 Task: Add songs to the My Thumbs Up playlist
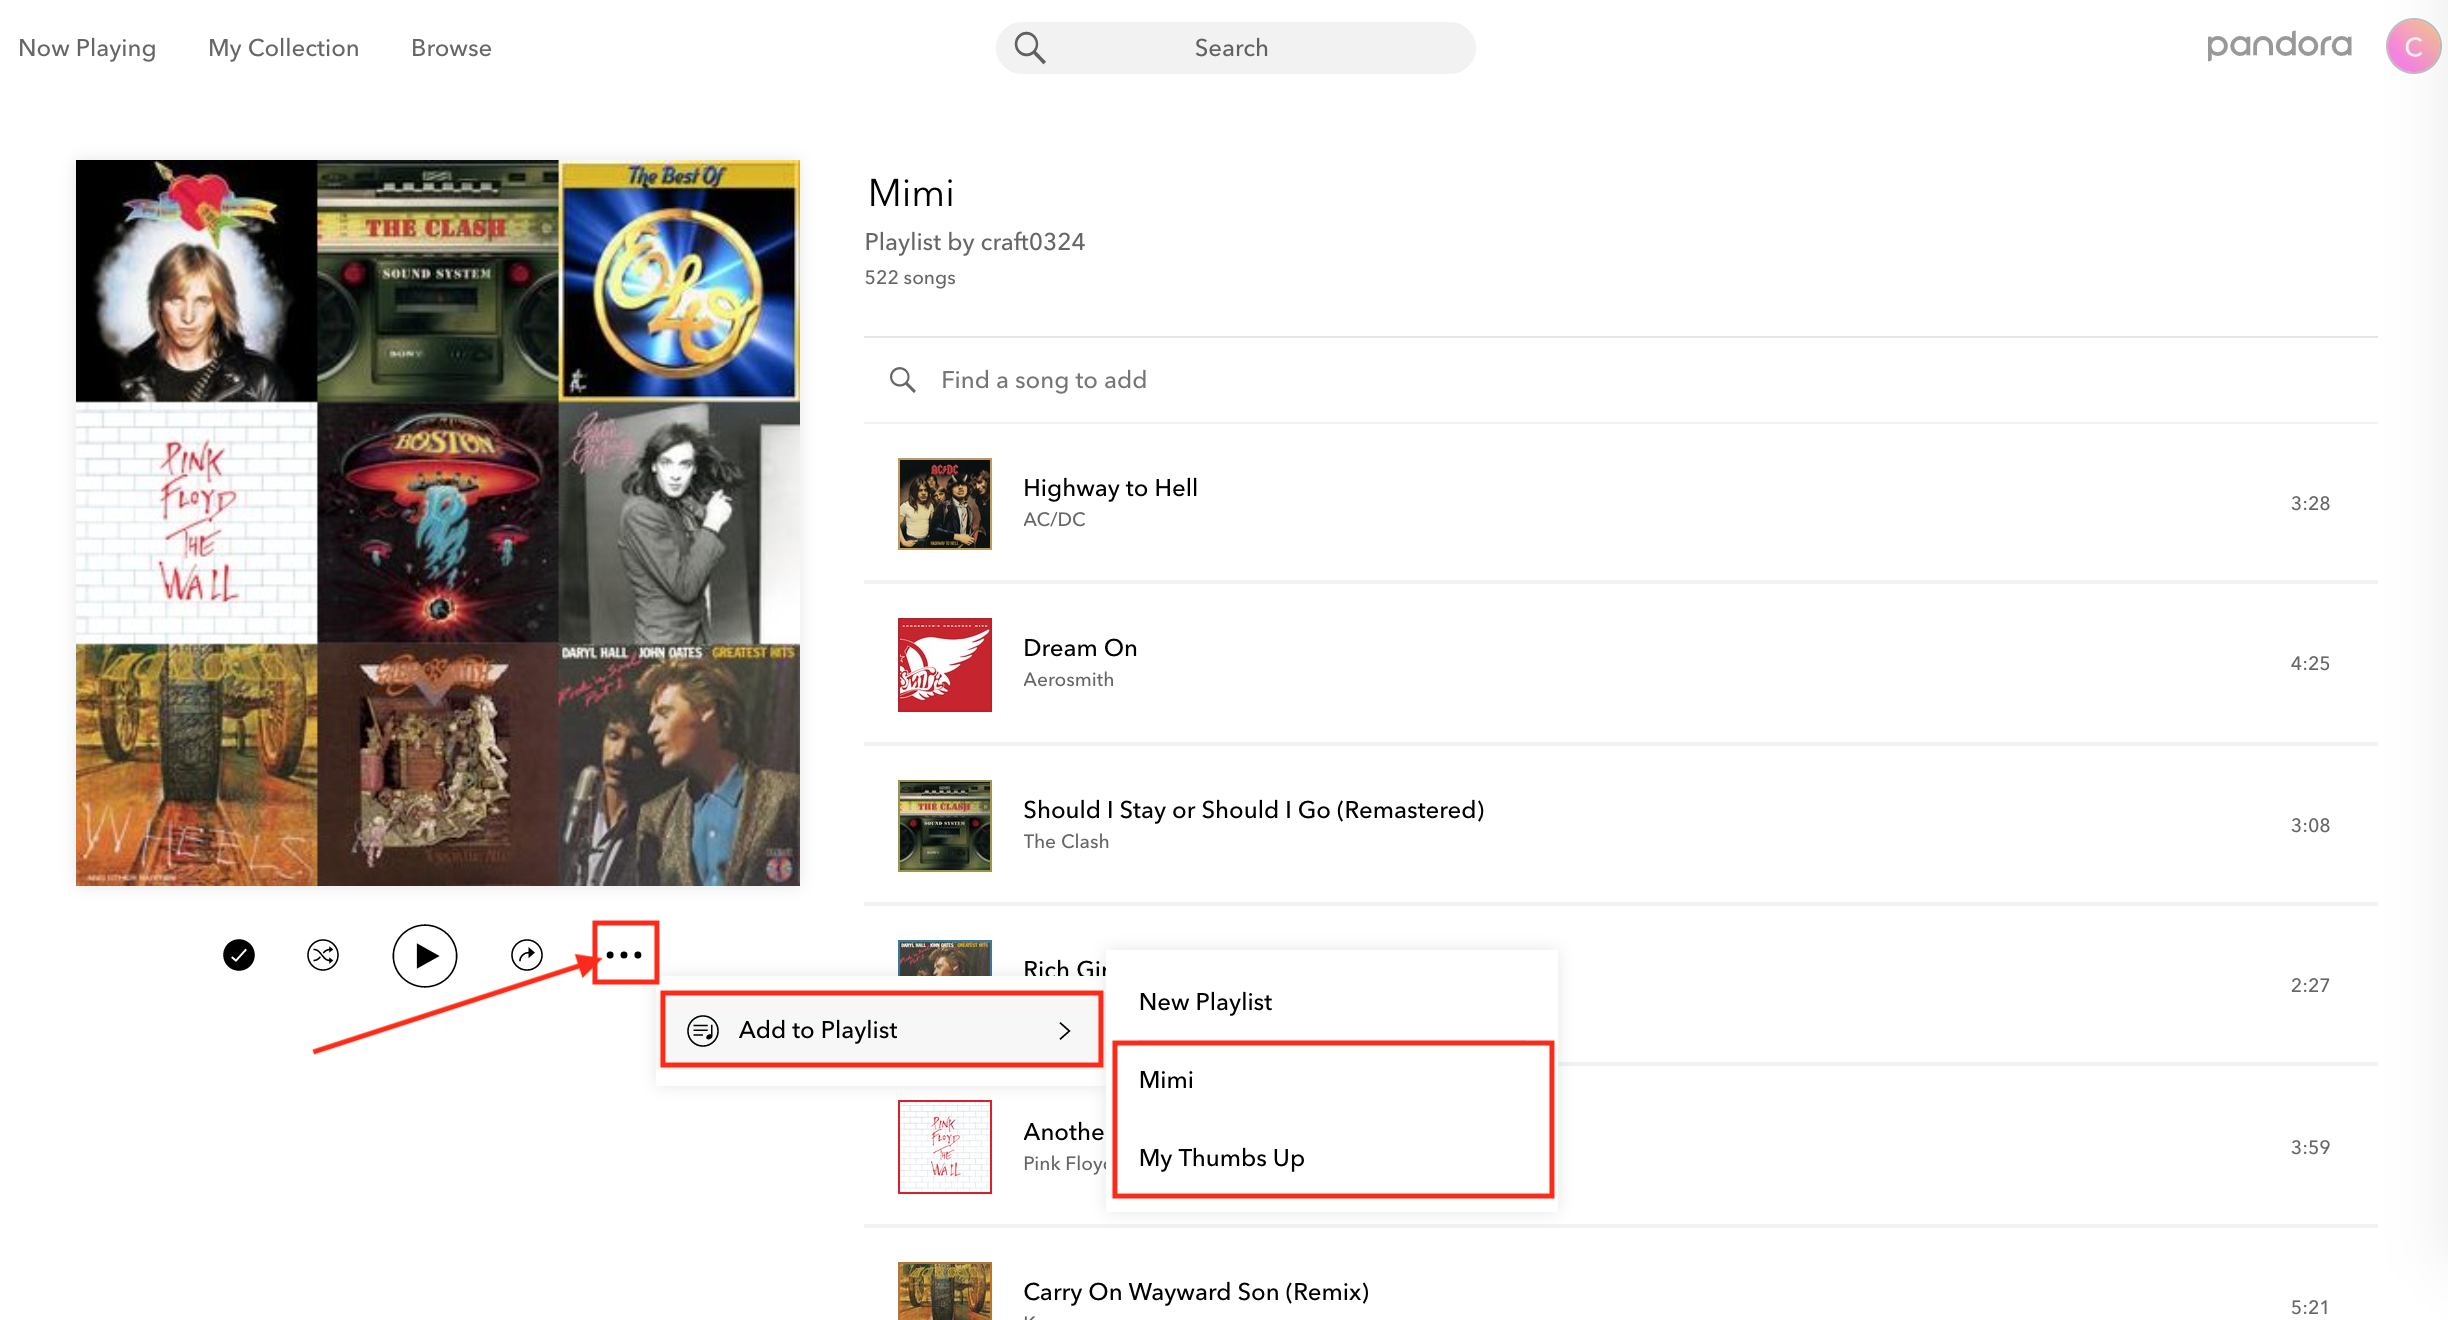1221,1157
